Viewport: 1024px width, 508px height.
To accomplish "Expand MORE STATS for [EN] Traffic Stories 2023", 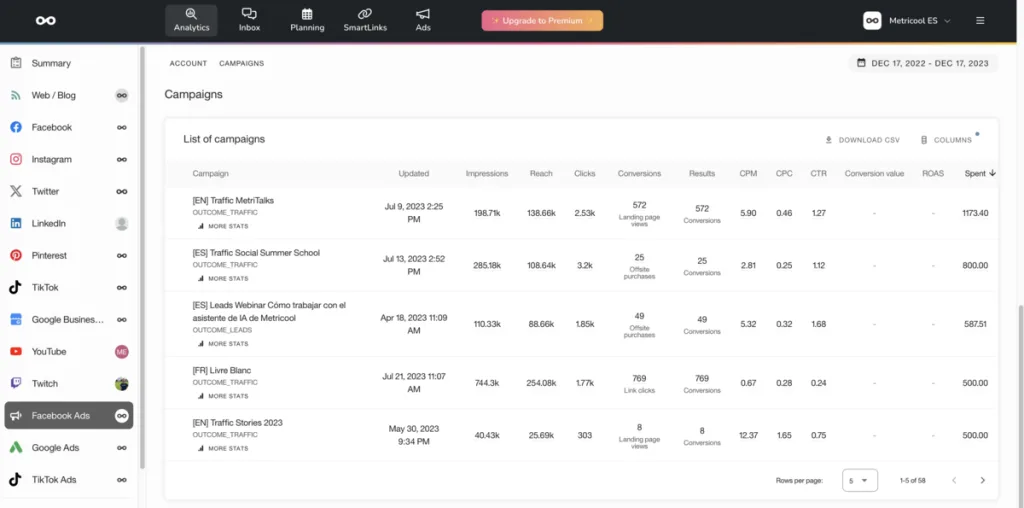I will pyautogui.click(x=223, y=449).
